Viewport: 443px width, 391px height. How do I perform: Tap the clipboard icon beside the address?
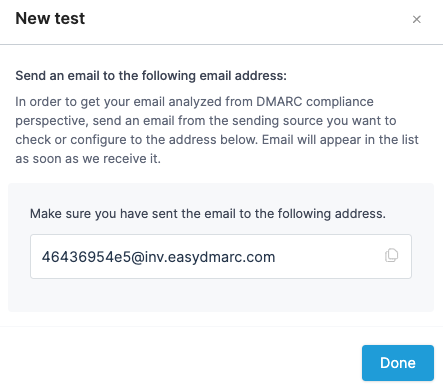[x=391, y=255]
